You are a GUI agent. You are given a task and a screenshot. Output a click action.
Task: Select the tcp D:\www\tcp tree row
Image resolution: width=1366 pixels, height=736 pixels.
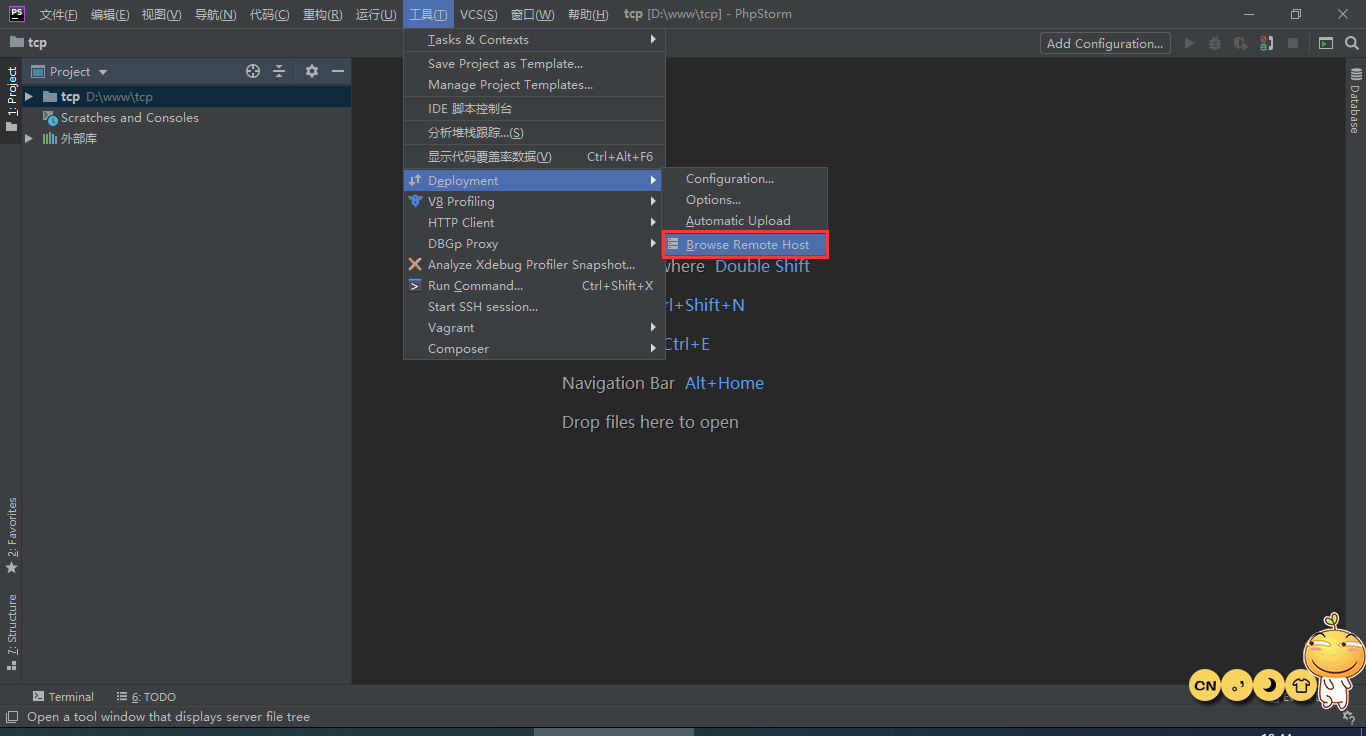click(187, 97)
